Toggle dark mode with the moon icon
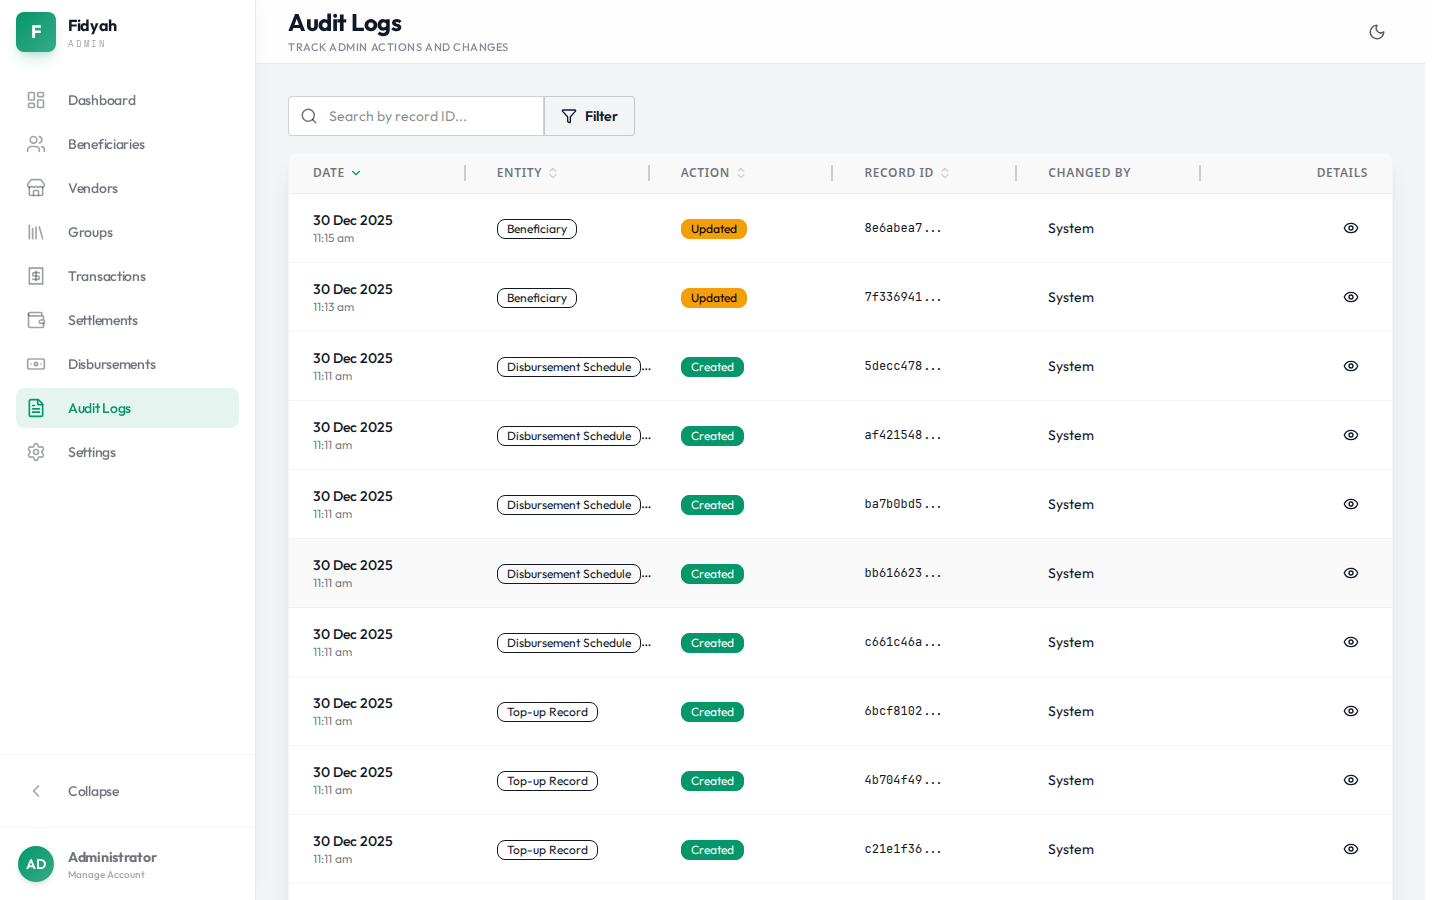The height and width of the screenshot is (900, 1440). click(x=1377, y=31)
